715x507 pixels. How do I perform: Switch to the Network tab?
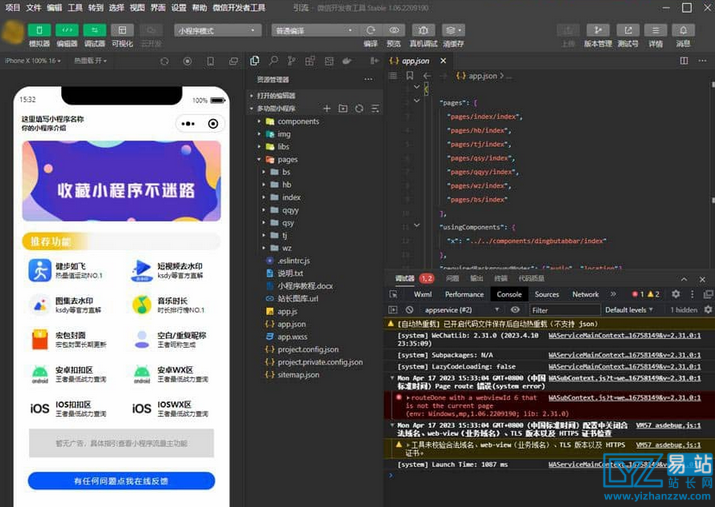point(585,294)
